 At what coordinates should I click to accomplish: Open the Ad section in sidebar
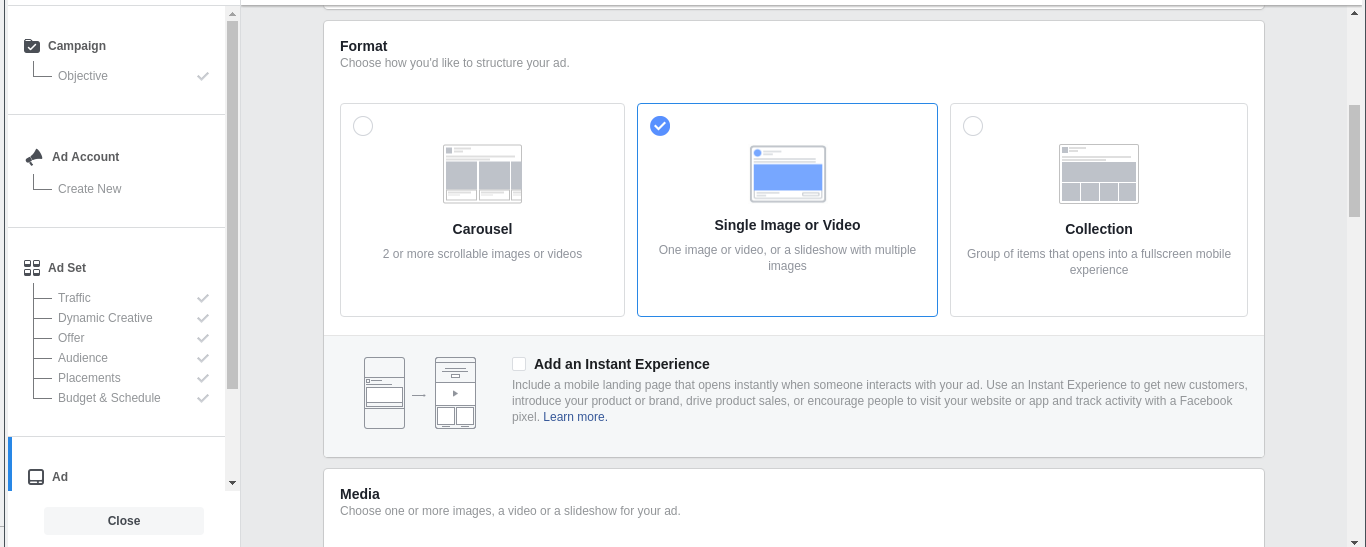[x=60, y=477]
